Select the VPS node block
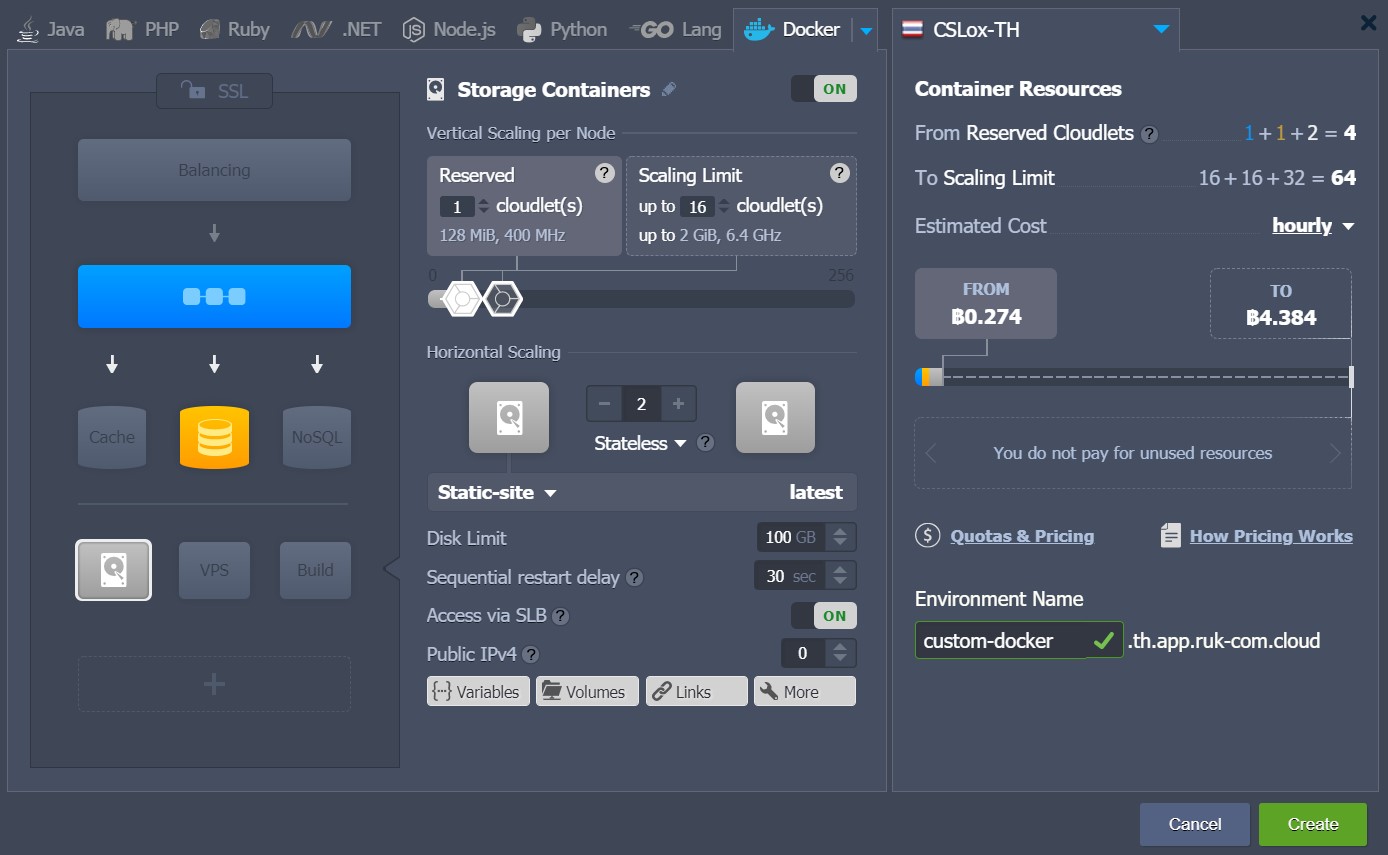The width and height of the screenshot is (1388, 855). pyautogui.click(x=214, y=570)
